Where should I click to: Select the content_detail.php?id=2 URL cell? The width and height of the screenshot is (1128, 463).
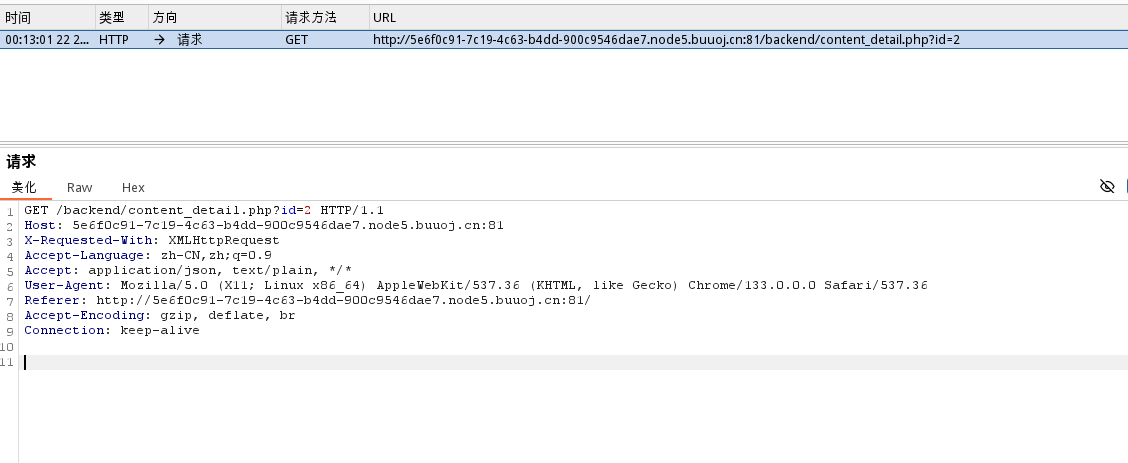click(666, 40)
